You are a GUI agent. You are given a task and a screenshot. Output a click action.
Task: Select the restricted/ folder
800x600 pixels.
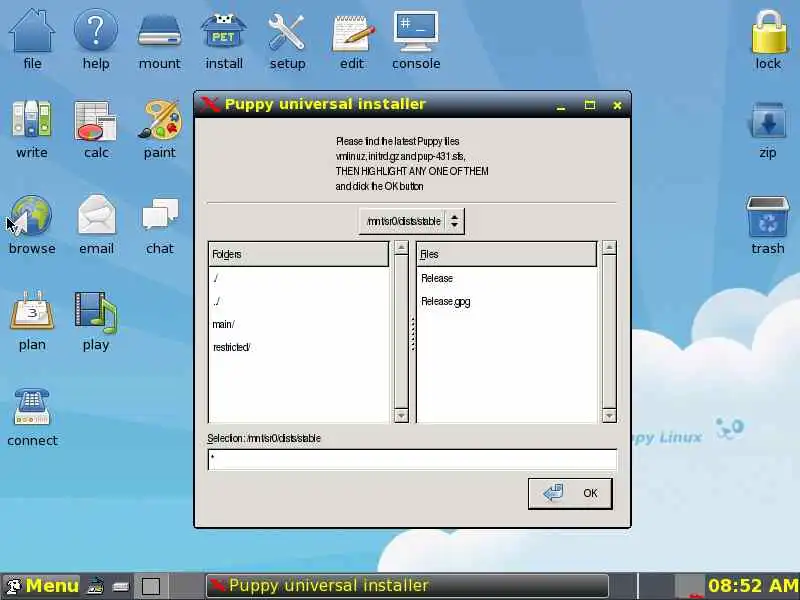pos(298,347)
